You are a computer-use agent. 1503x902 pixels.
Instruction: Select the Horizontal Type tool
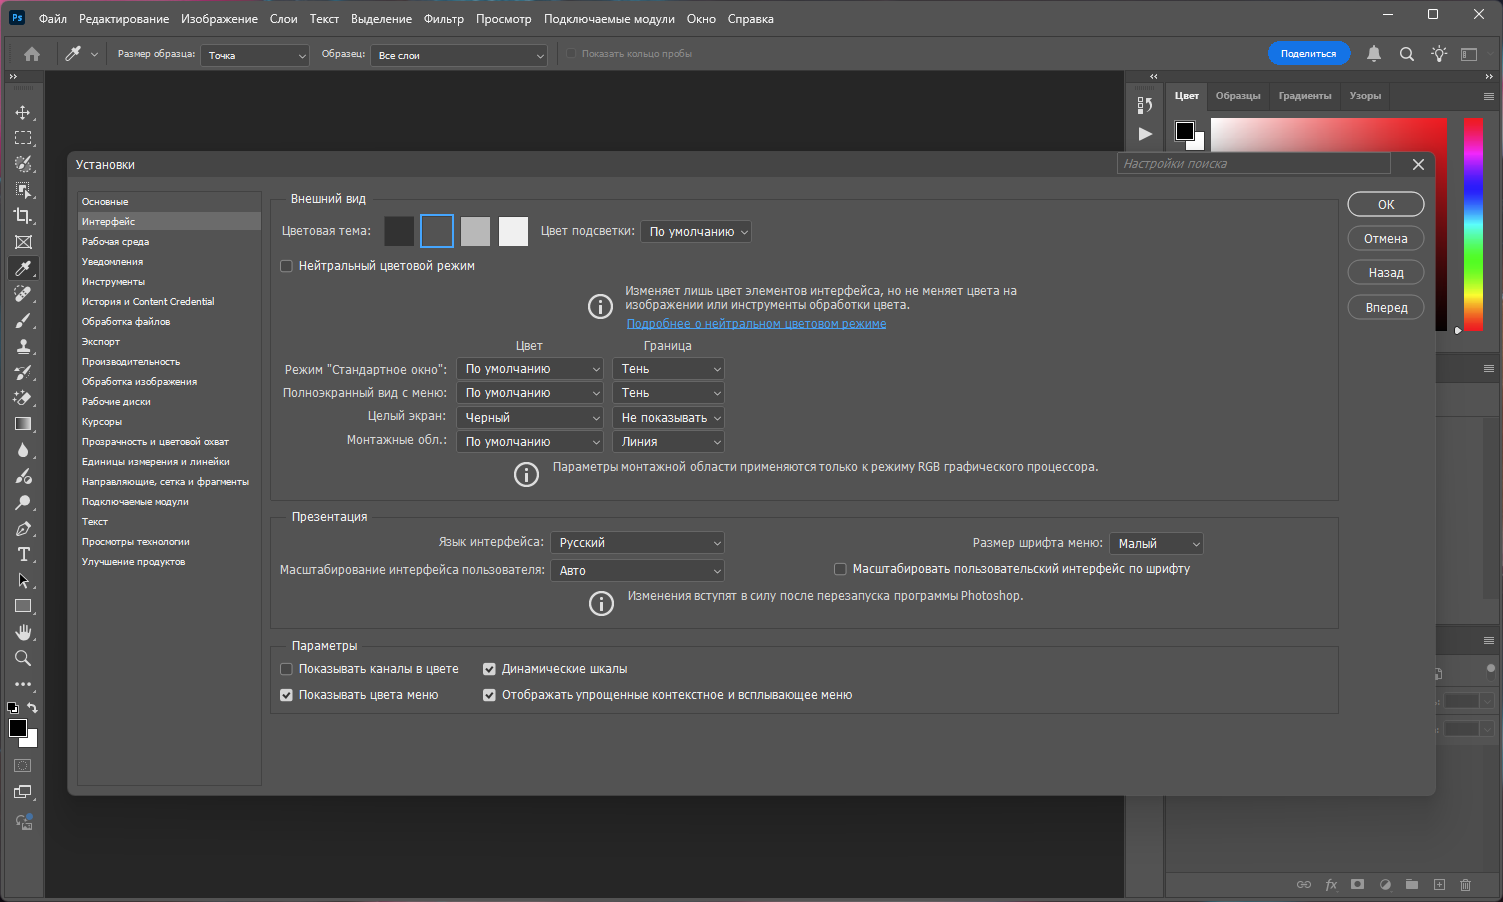point(23,554)
